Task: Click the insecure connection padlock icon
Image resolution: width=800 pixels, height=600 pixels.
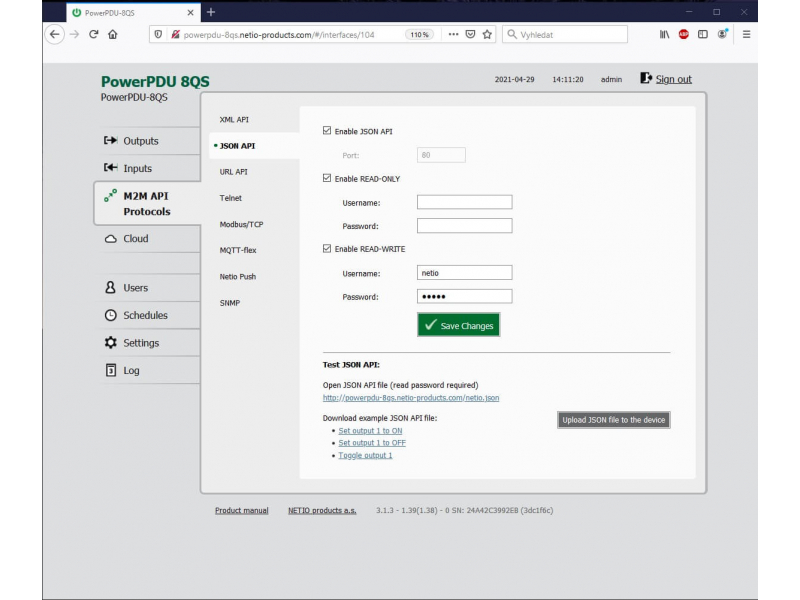Action: [x=176, y=35]
